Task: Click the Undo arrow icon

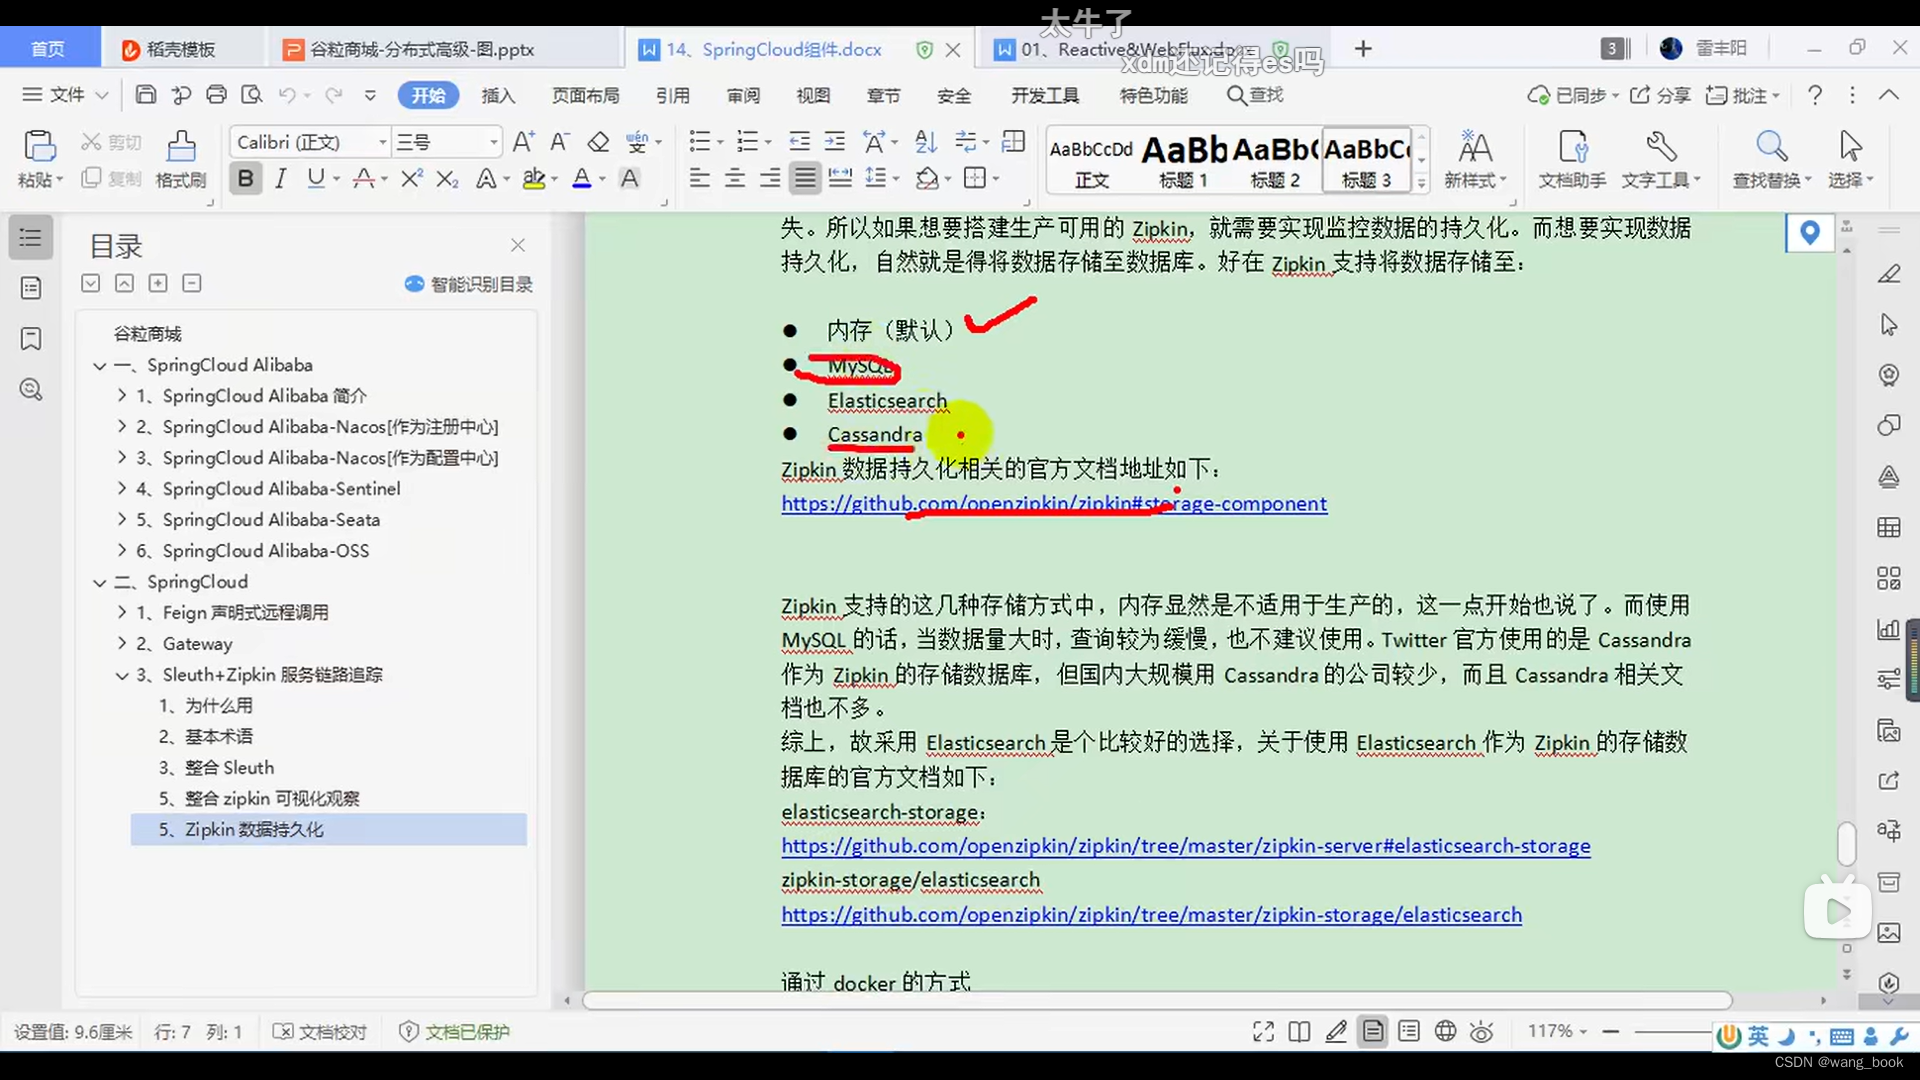Action: click(287, 95)
